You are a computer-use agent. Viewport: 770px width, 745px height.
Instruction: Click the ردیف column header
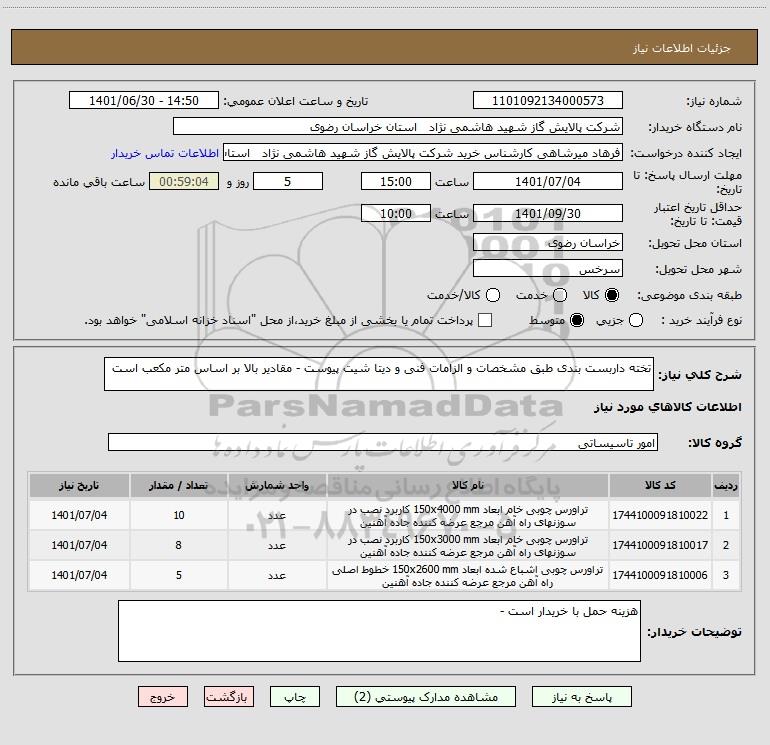[726, 486]
